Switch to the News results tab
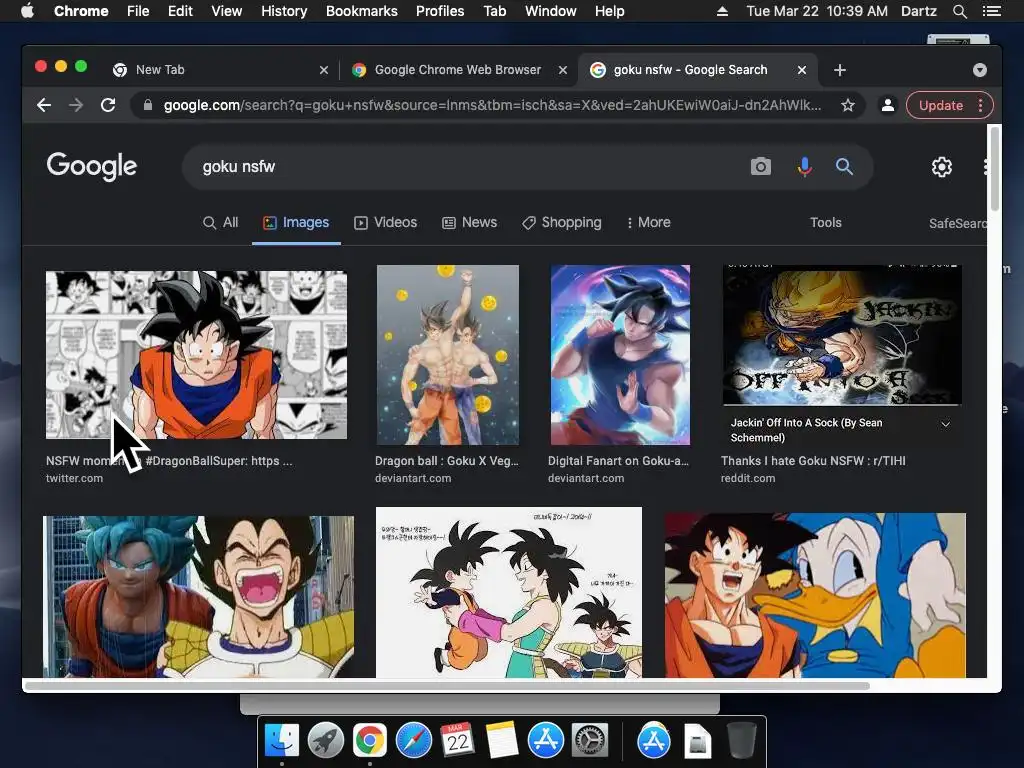Viewport: 1024px width, 768px height. 470,223
